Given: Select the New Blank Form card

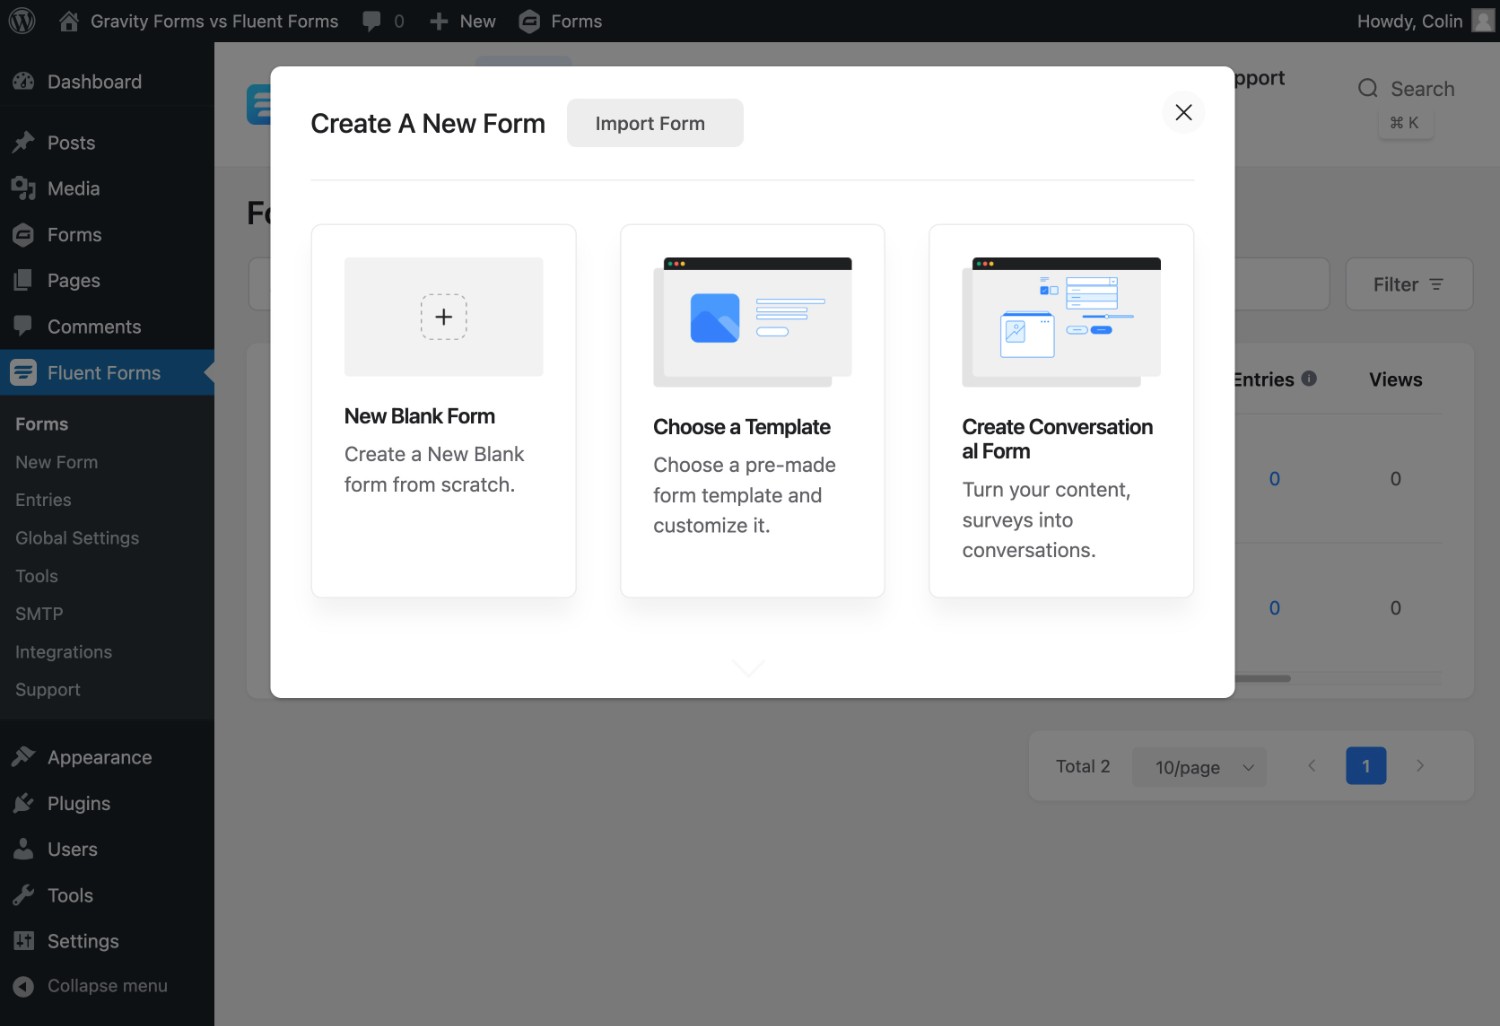Looking at the screenshot, I should click(x=443, y=411).
